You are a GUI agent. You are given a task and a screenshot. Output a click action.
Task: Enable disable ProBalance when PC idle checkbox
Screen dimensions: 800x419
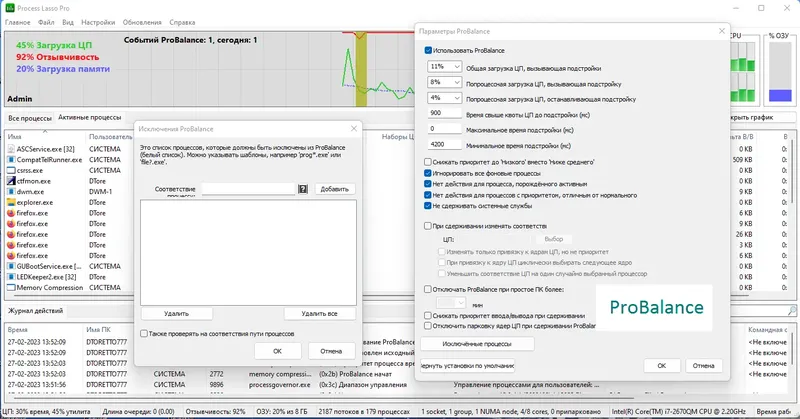coord(428,289)
